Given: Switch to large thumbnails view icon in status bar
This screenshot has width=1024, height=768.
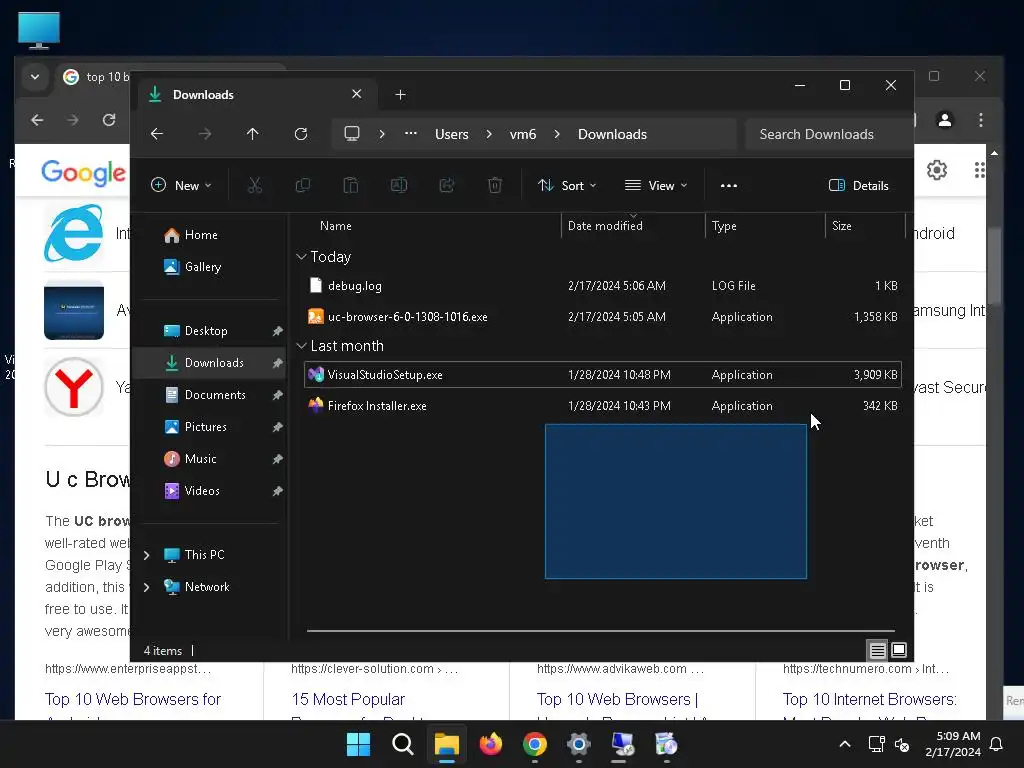Looking at the screenshot, I should [x=899, y=650].
